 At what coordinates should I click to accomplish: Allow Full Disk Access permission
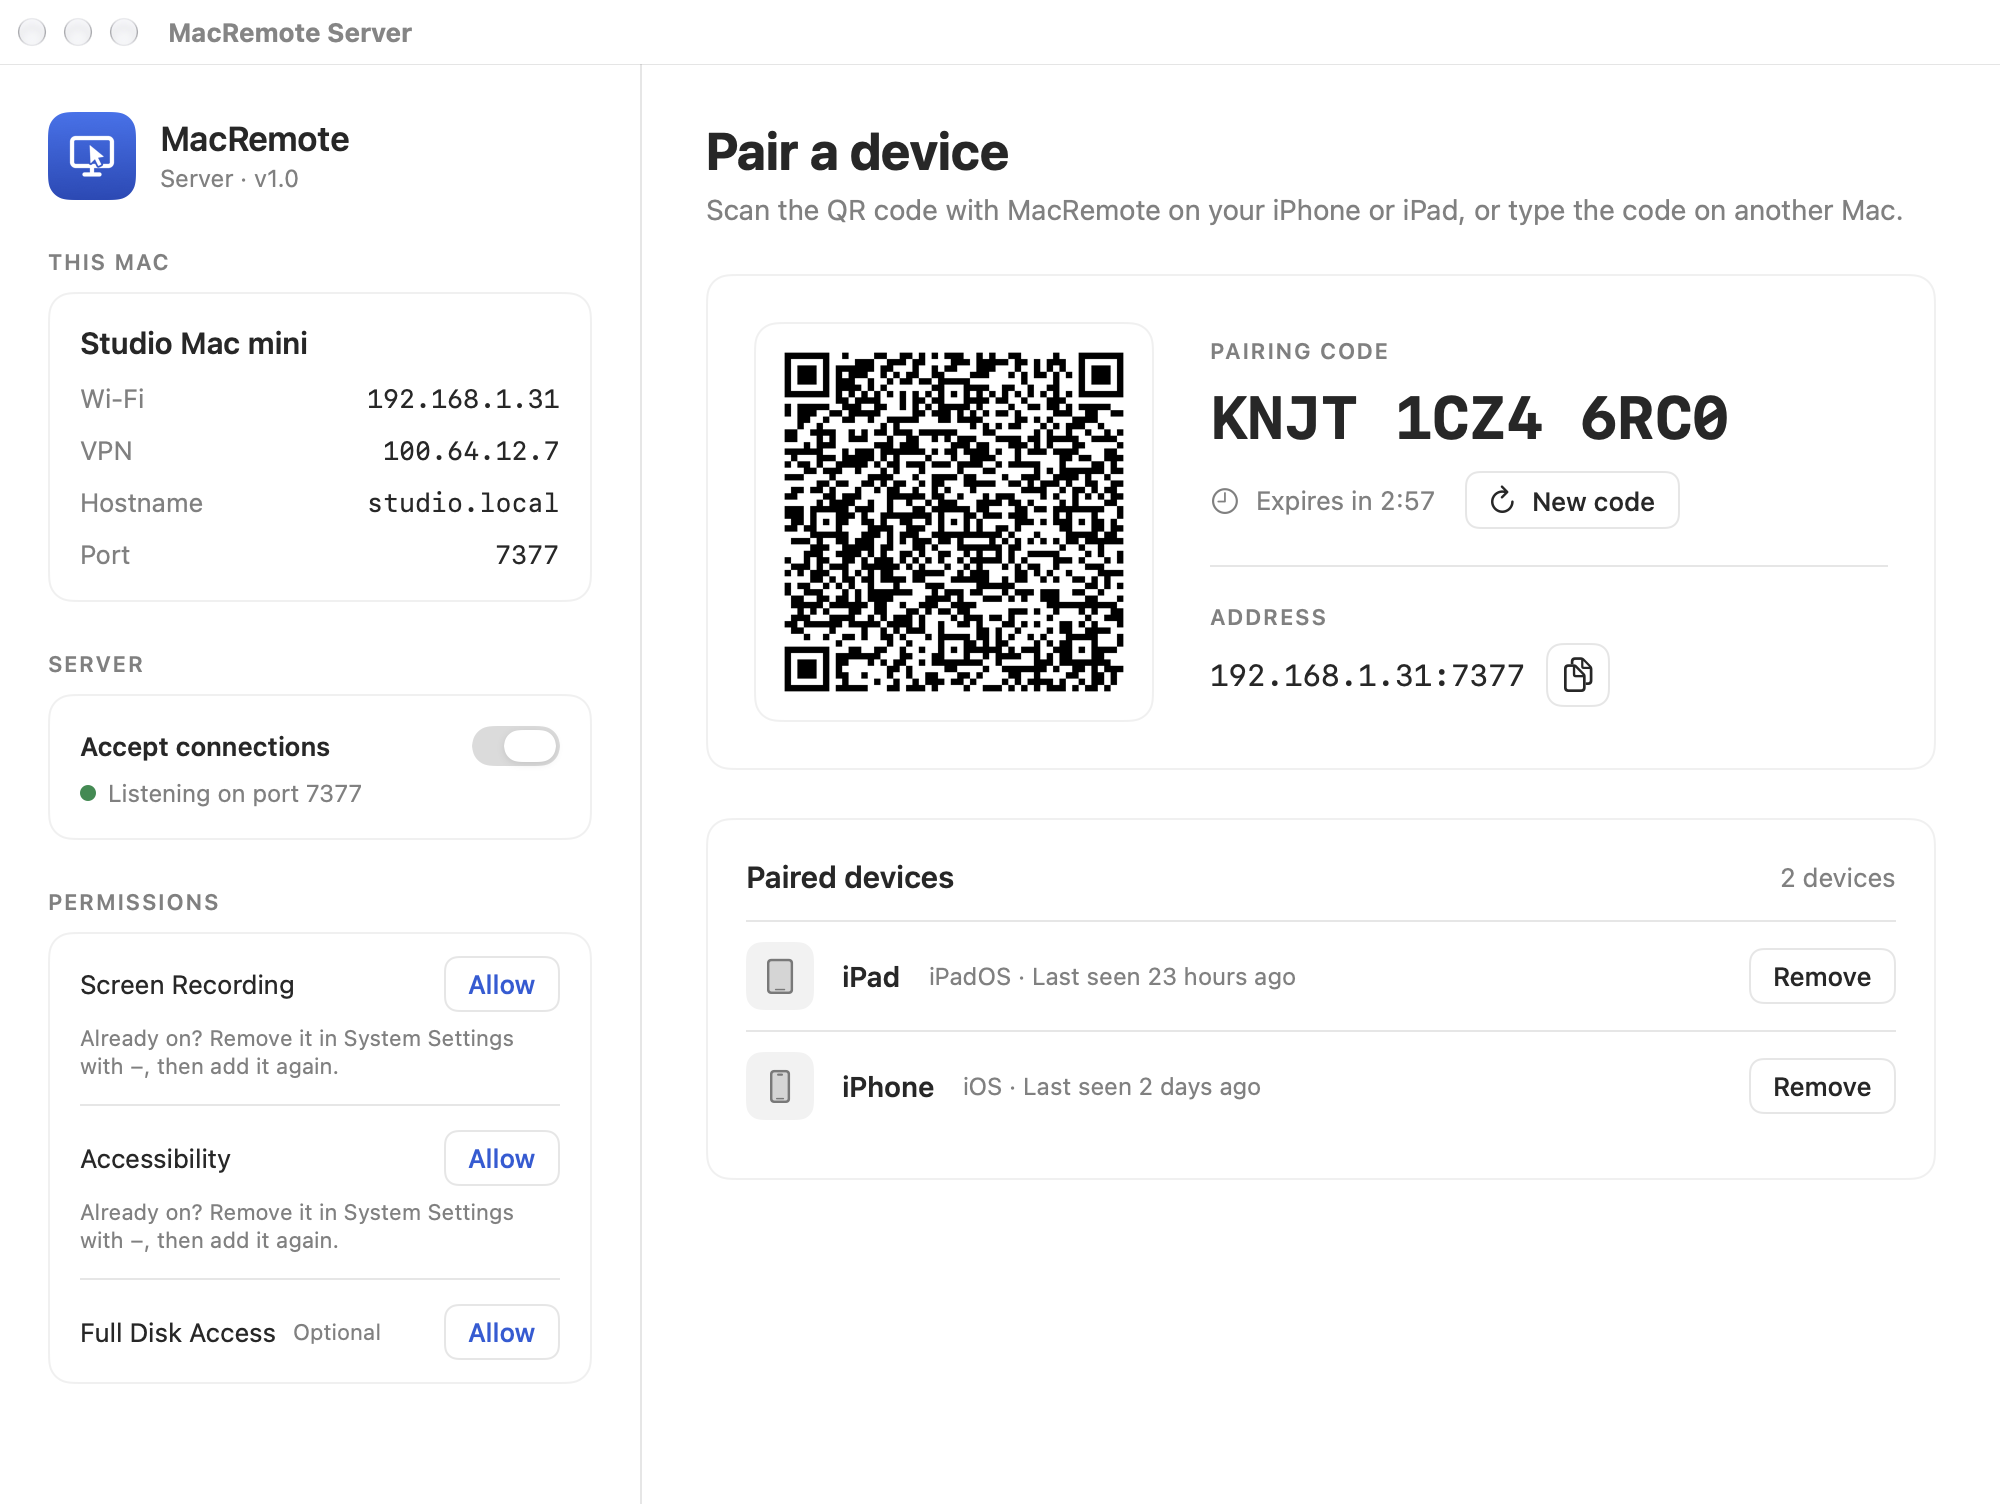tap(502, 1333)
